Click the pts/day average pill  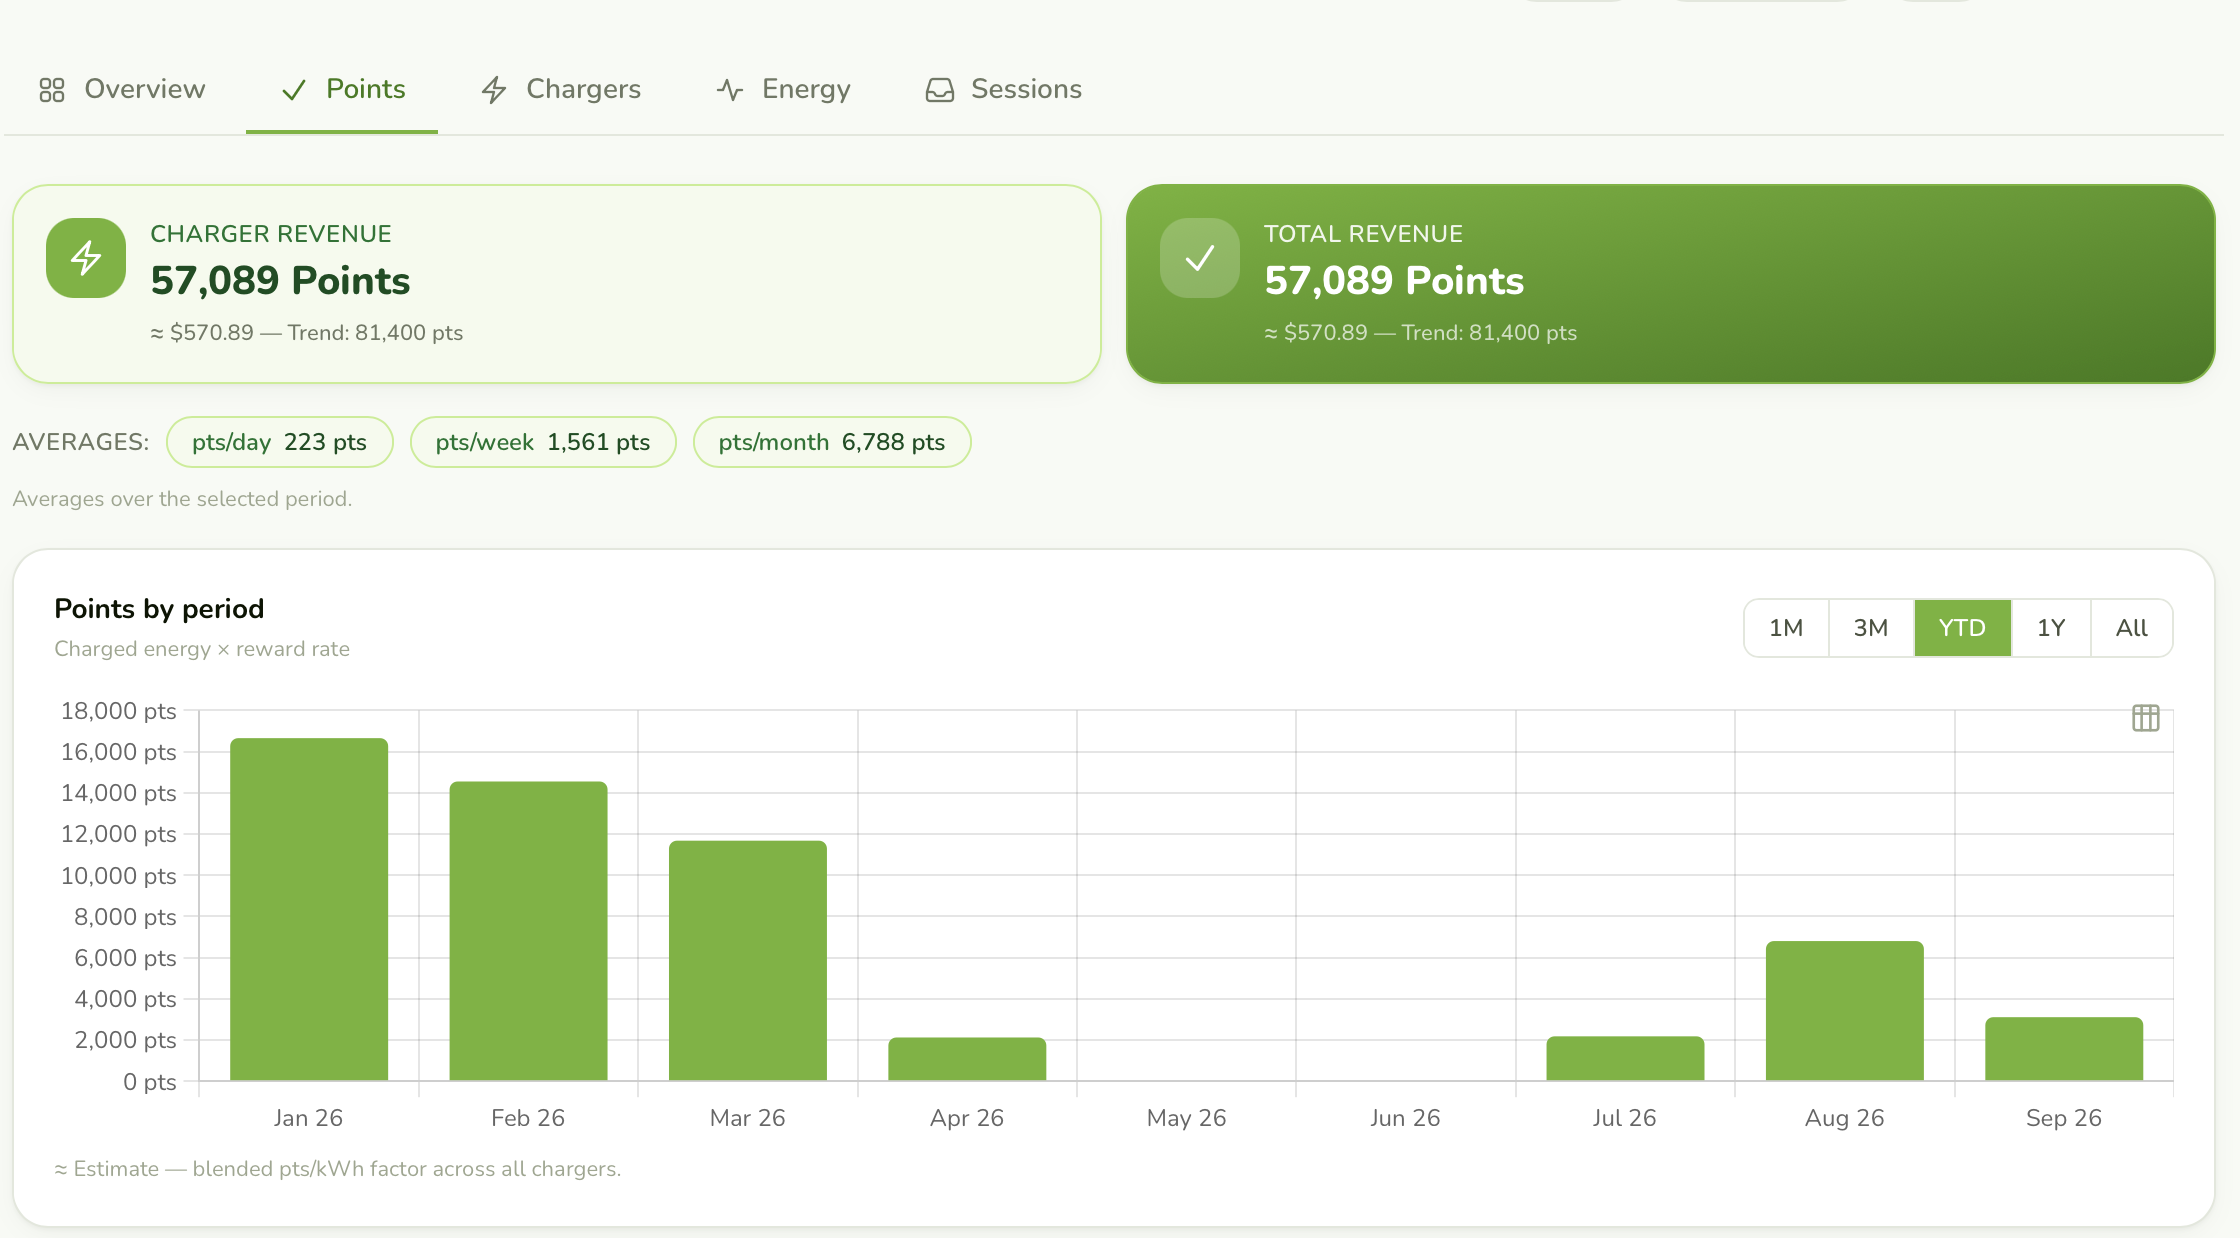coord(280,442)
